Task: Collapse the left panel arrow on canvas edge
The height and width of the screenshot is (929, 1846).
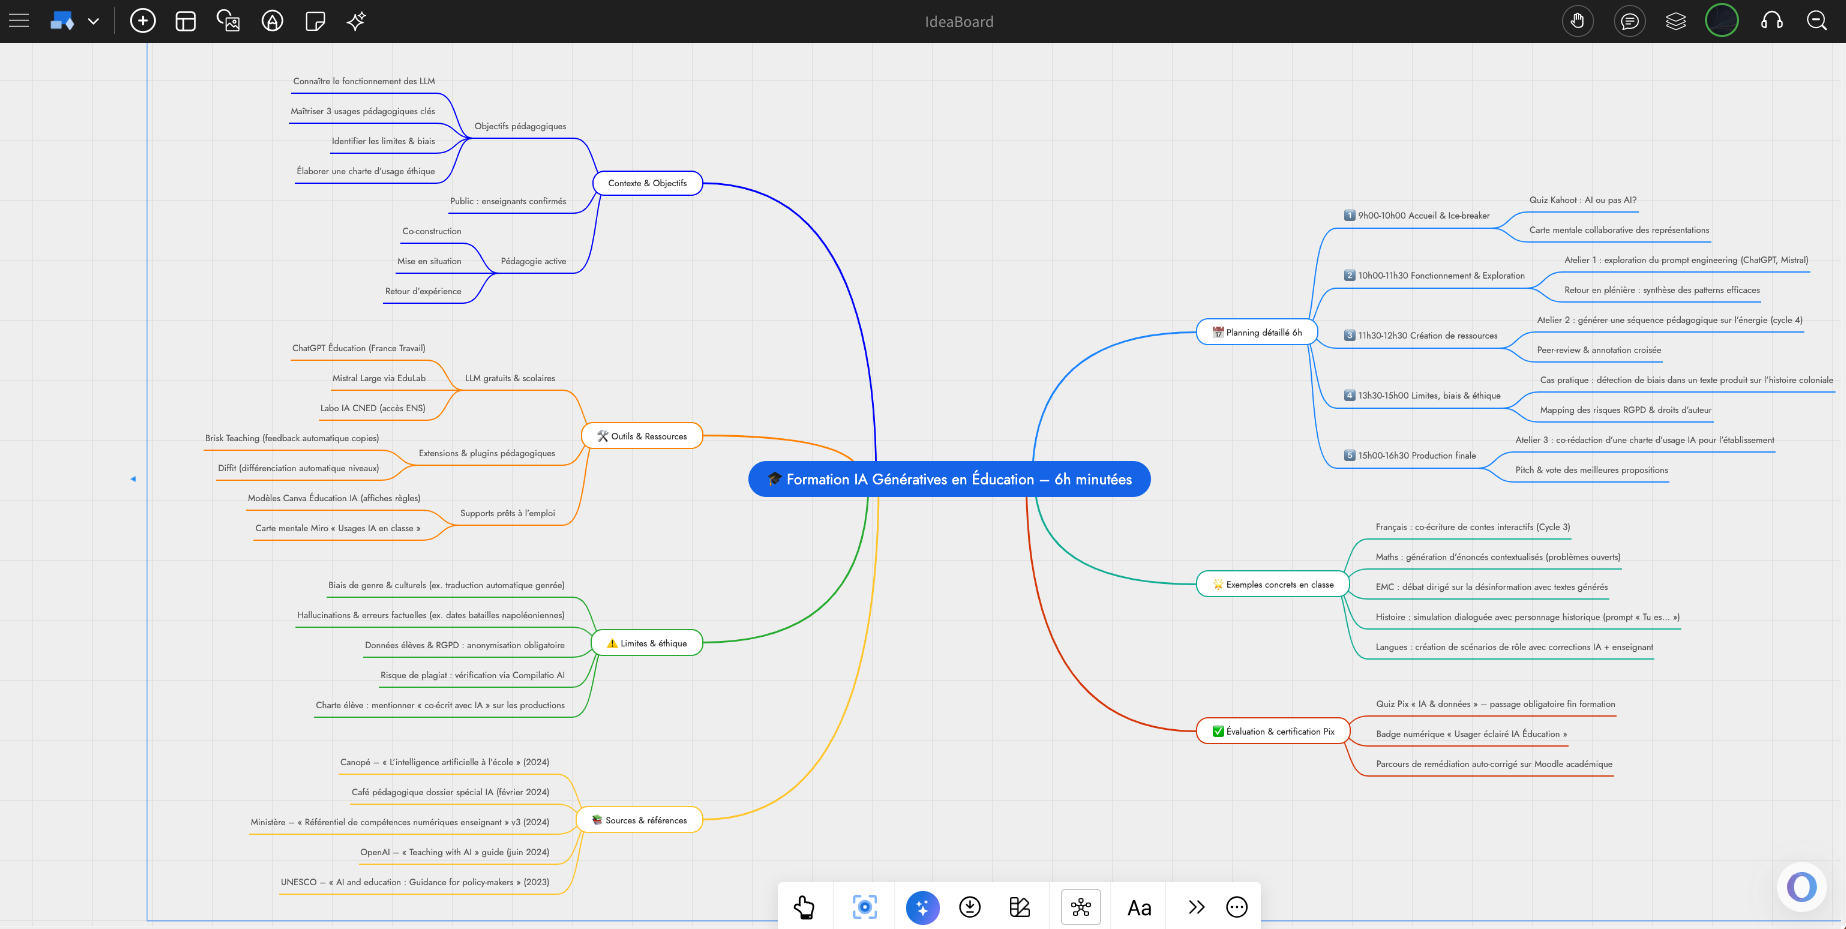Action: [x=133, y=479]
